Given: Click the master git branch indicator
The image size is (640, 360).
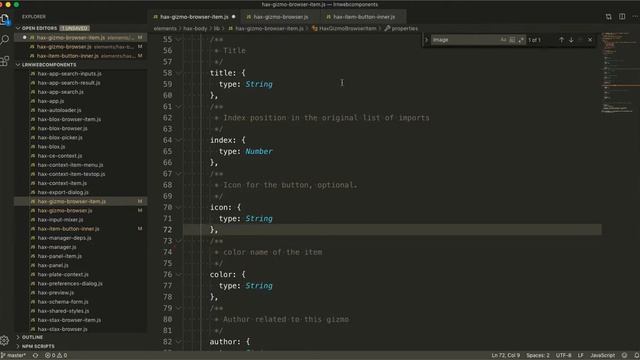Looking at the screenshot, I should point(13,356).
